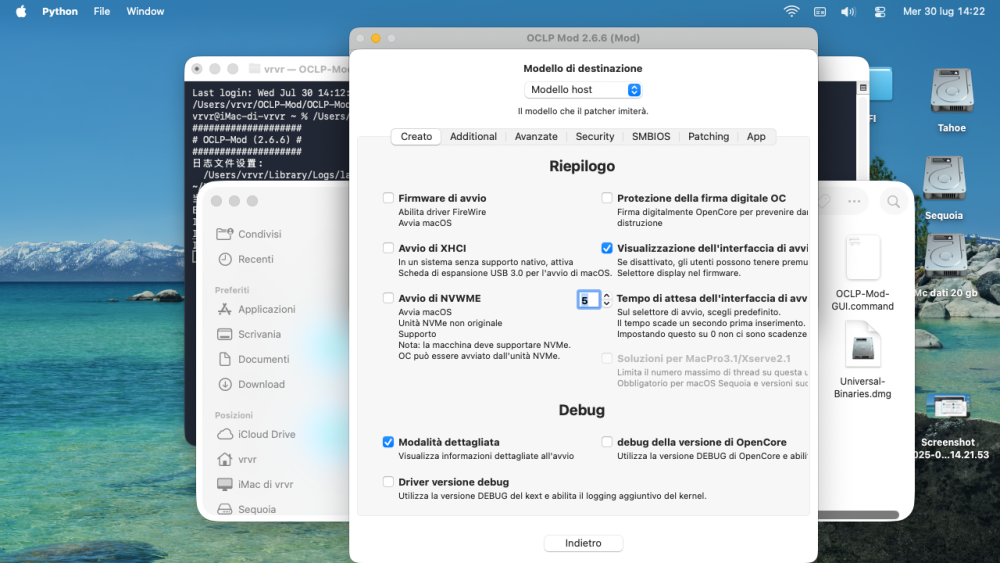Open Applicazioni in Finder sidebar
The image size is (1000, 563).
point(256,309)
